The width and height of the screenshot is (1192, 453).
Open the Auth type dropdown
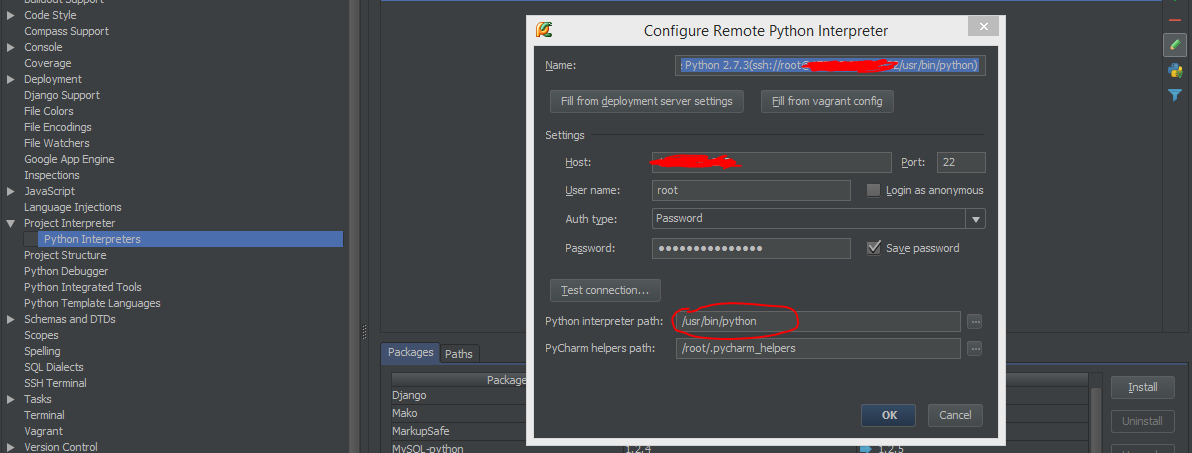click(x=975, y=219)
